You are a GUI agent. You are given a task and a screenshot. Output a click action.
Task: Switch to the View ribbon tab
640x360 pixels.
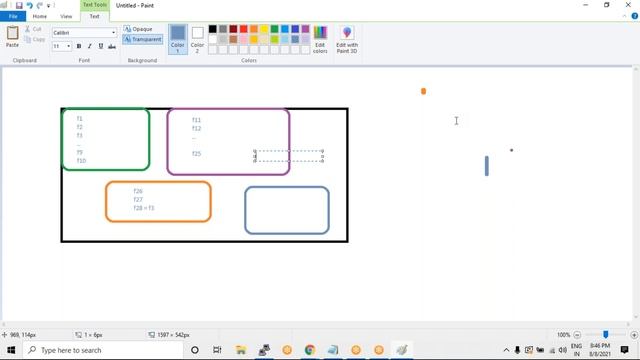pos(66,16)
